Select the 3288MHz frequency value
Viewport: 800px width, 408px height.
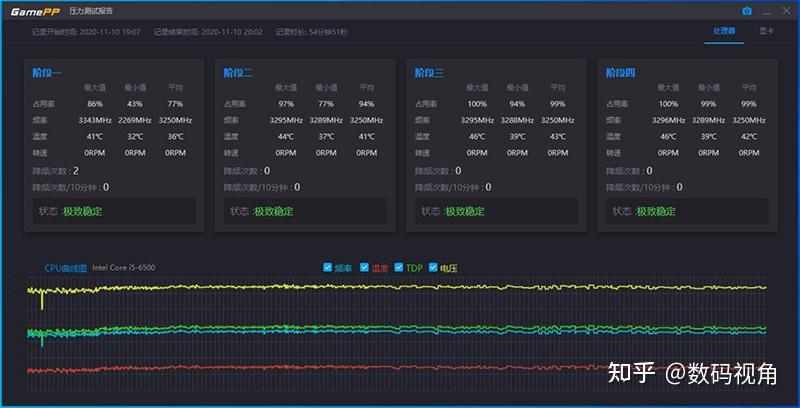(x=517, y=120)
